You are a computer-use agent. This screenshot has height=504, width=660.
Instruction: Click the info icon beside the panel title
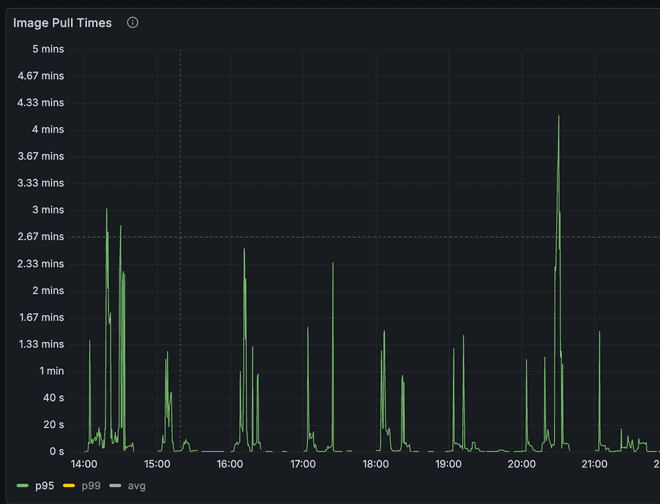pyautogui.click(x=133, y=22)
